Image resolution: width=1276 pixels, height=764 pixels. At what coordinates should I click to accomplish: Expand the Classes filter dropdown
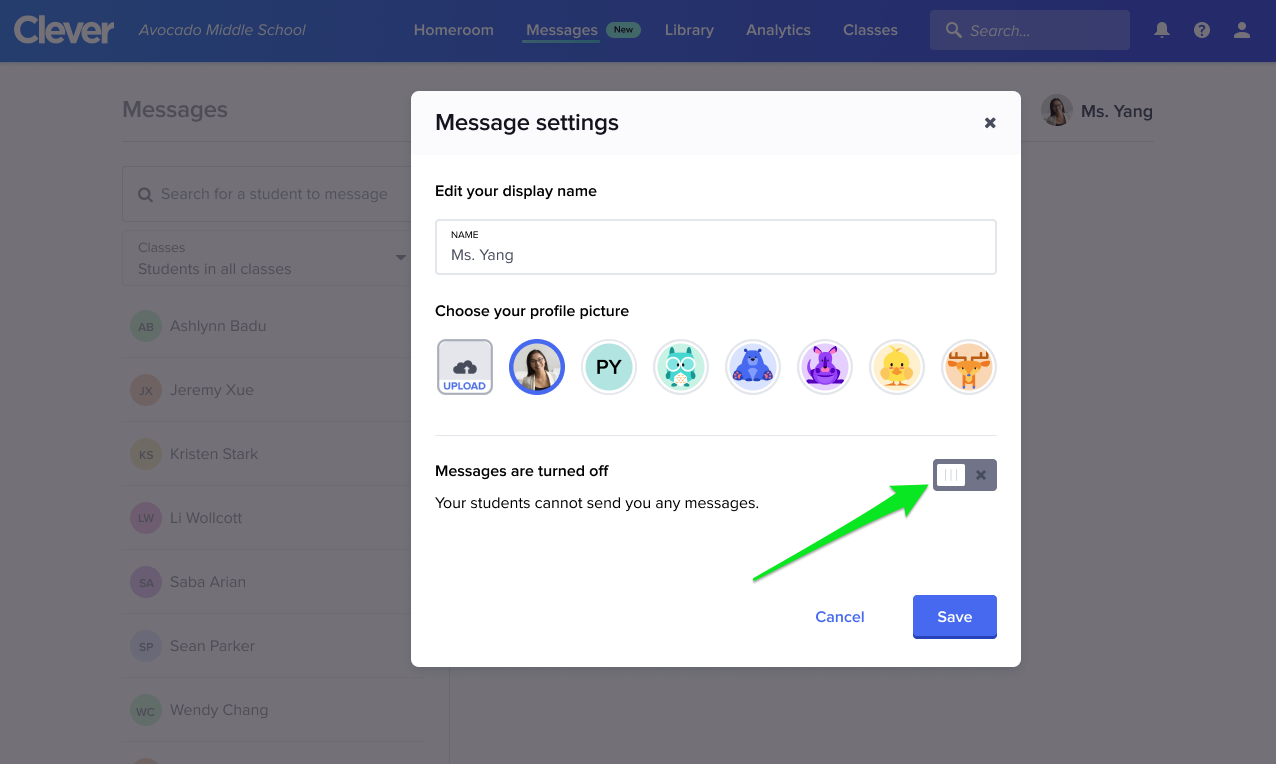[x=400, y=257]
